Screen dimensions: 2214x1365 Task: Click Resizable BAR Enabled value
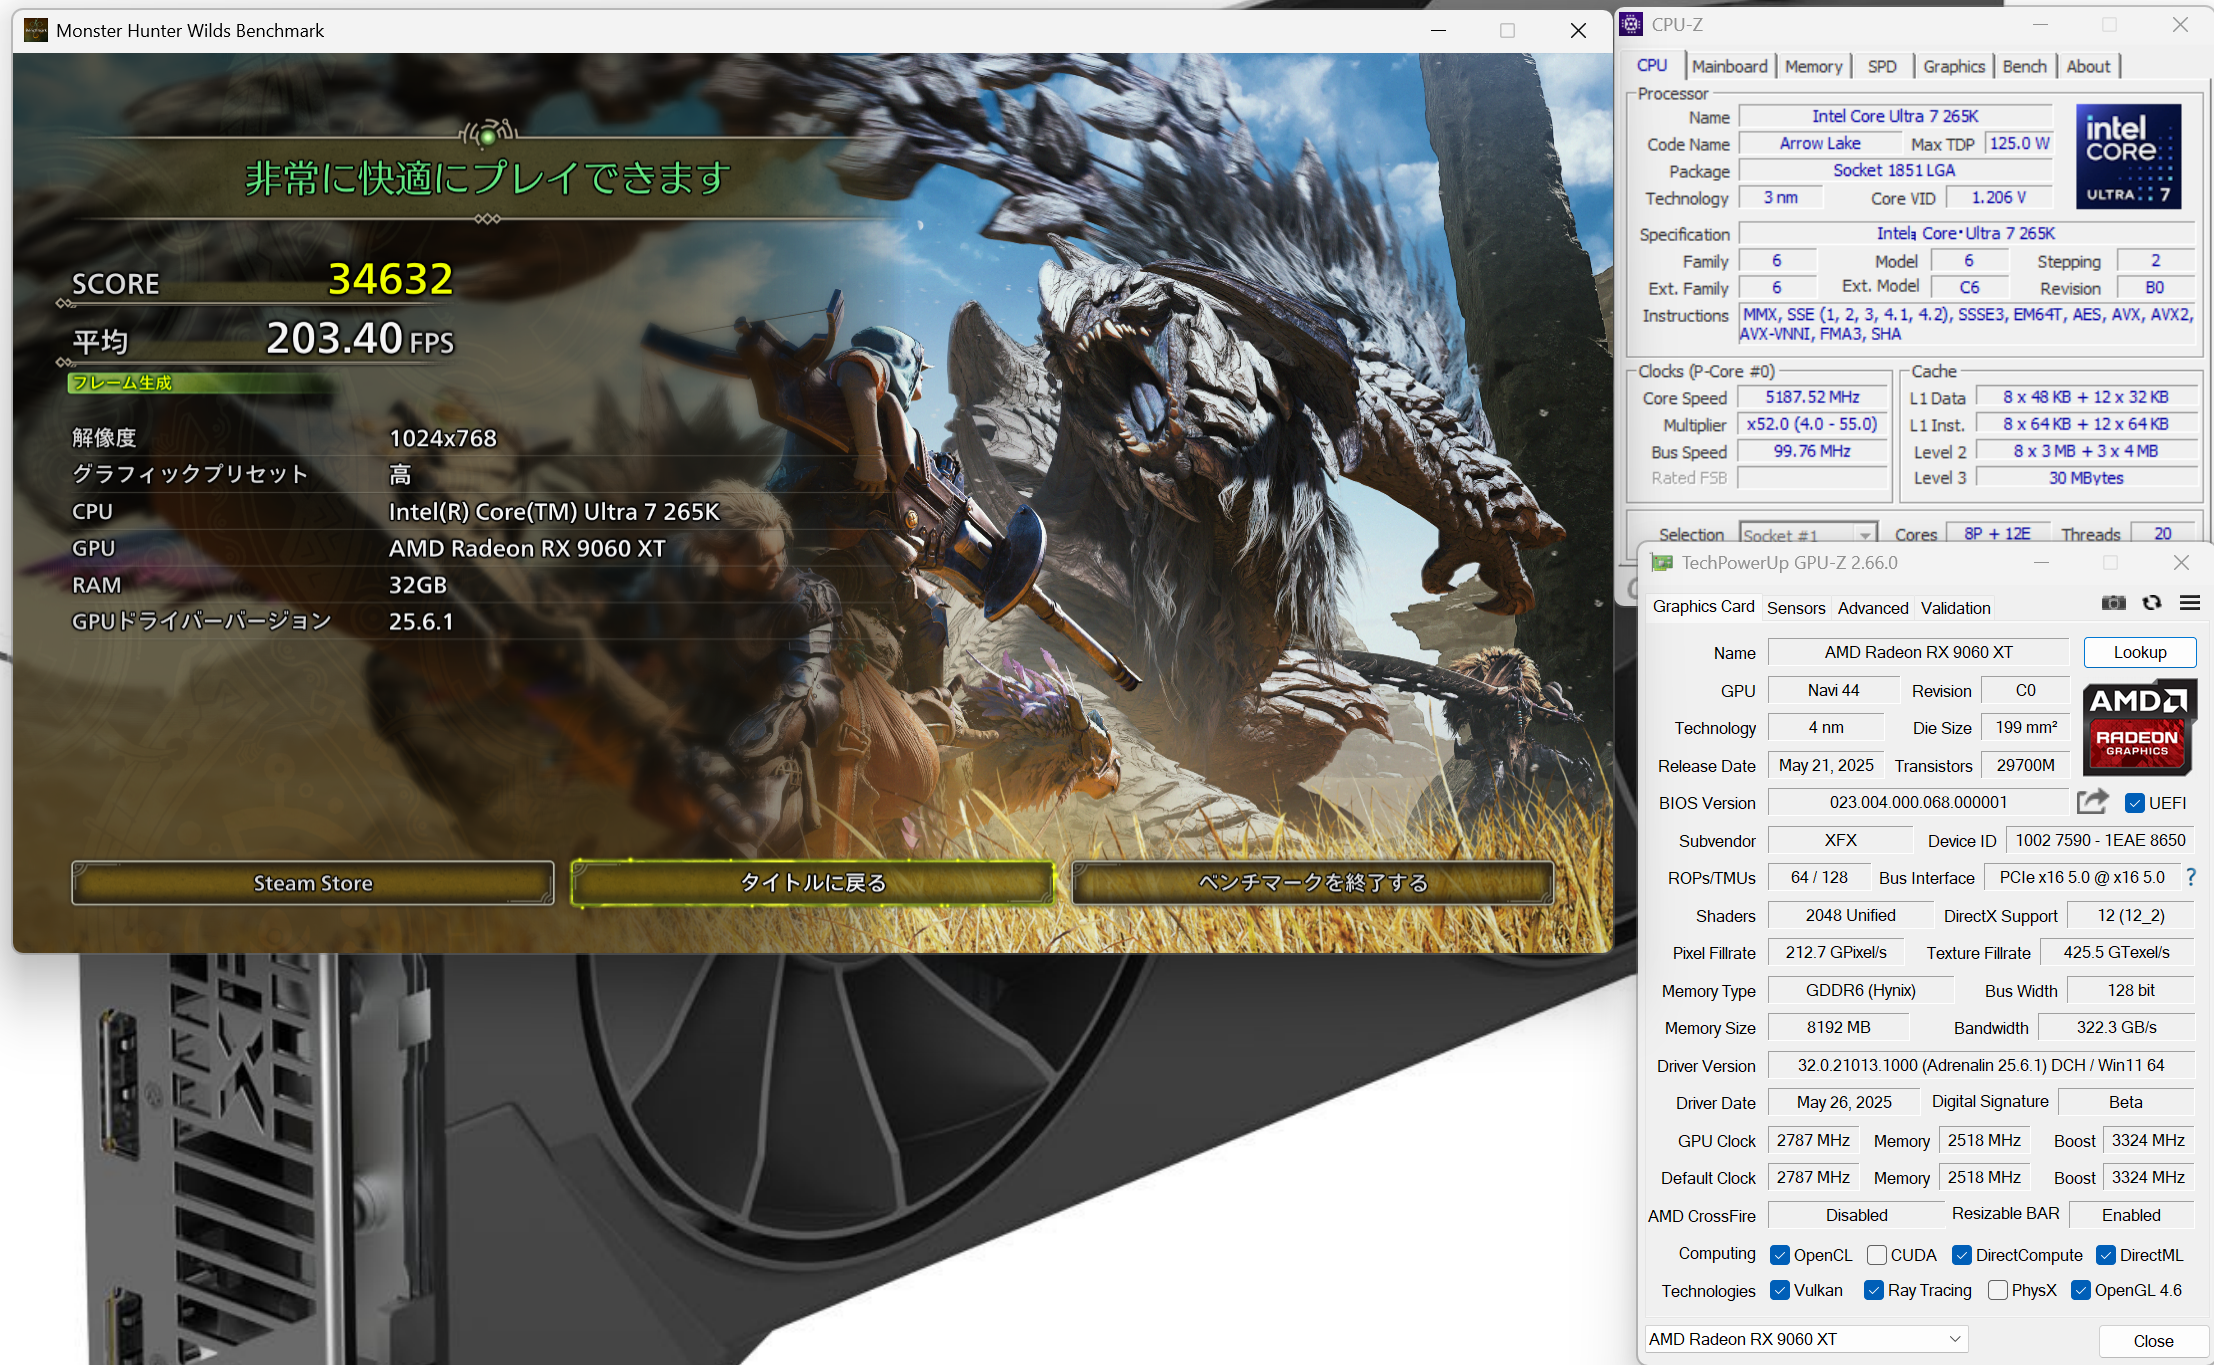pos(2131,1215)
